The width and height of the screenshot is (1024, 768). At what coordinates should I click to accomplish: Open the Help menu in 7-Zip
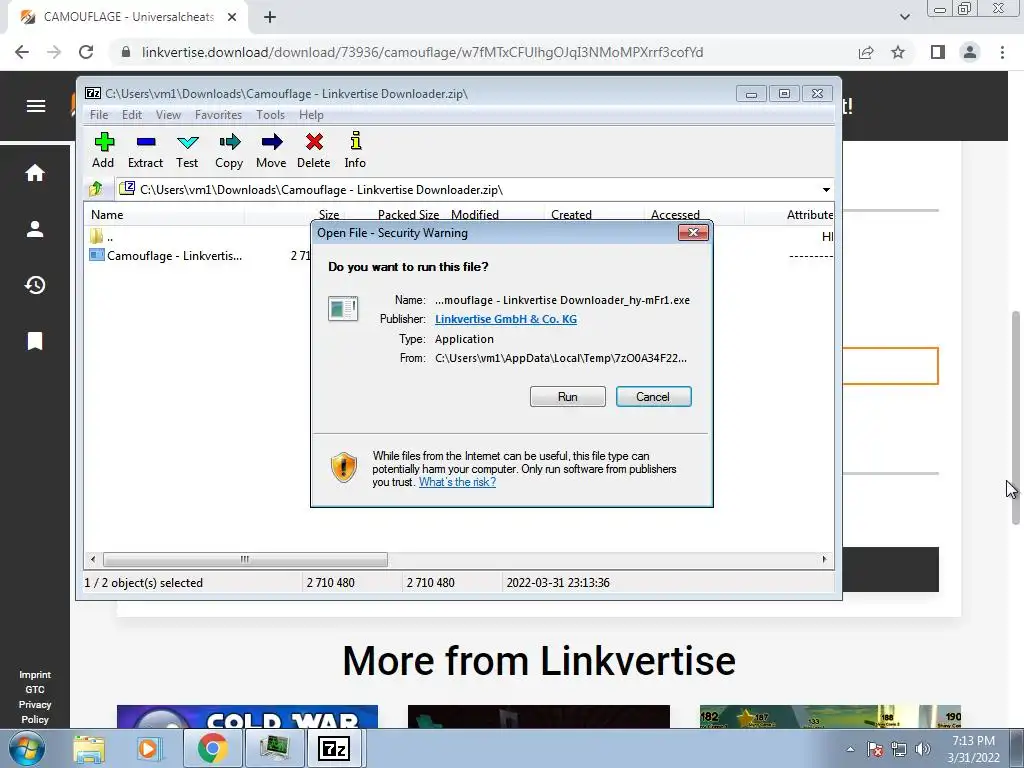click(312, 115)
